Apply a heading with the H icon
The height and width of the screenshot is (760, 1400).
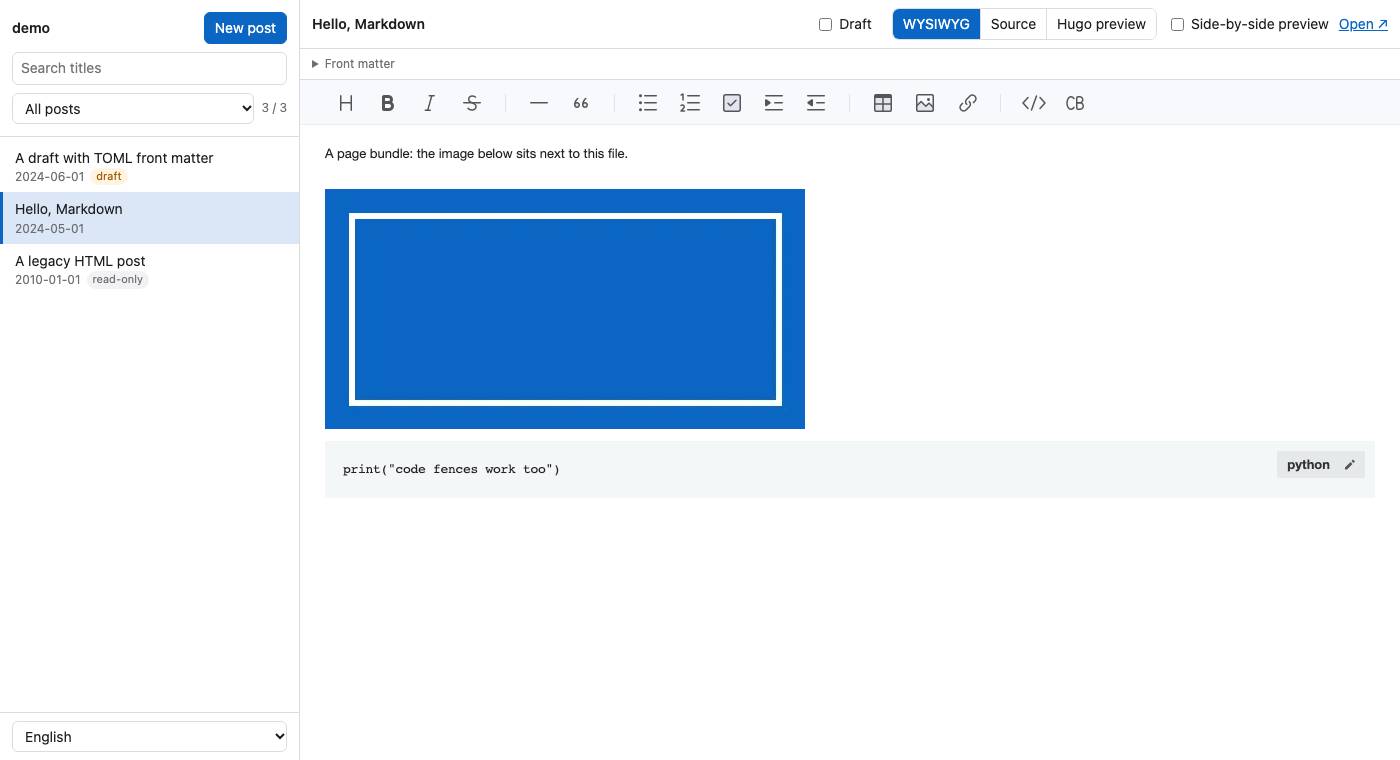pyautogui.click(x=346, y=103)
